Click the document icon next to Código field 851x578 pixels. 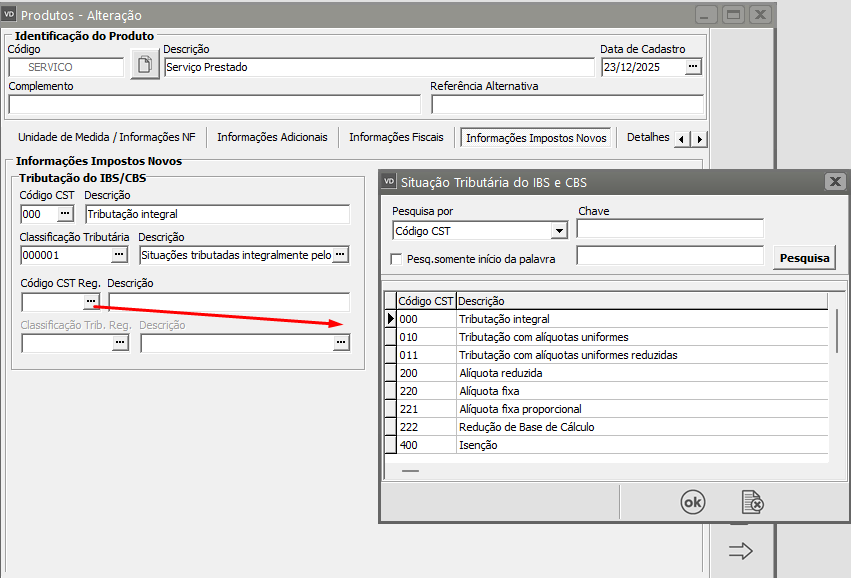tap(145, 67)
